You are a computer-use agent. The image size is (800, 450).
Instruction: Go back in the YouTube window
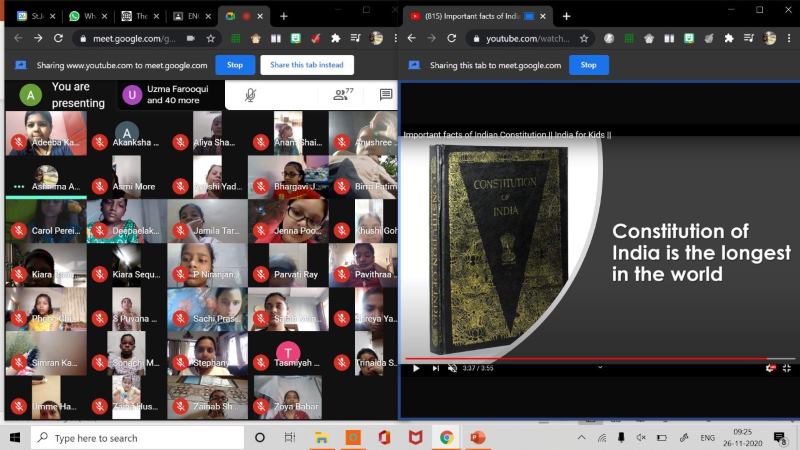click(412, 38)
